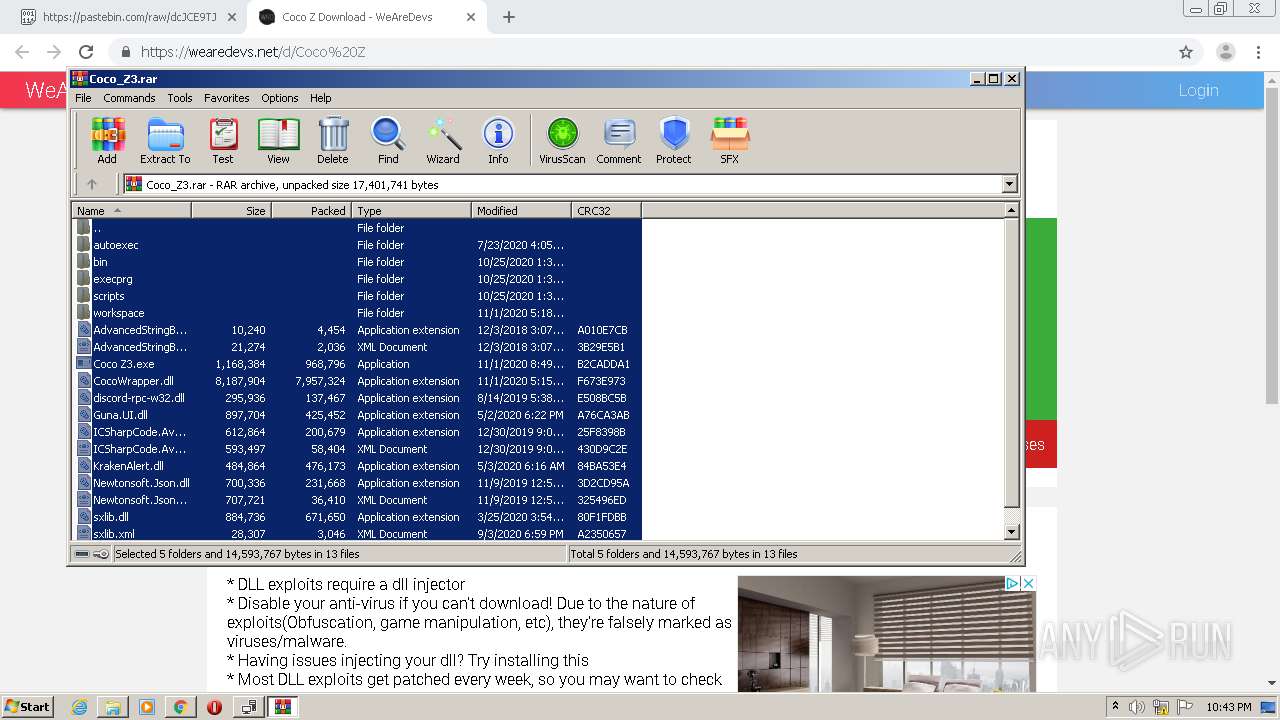Viewport: 1280px width, 720px height.
Task: Open the browser profile avatar icon
Action: click(x=1226, y=52)
